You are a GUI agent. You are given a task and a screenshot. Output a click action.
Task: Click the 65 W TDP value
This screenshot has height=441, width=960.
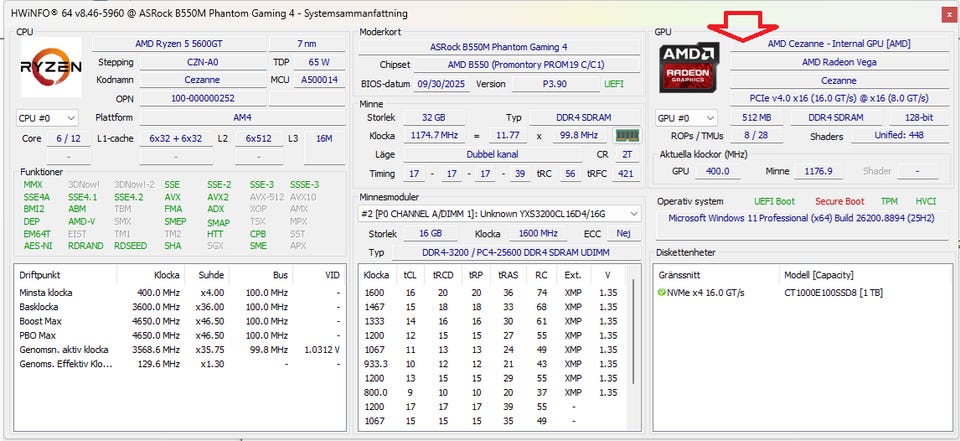pyautogui.click(x=318, y=62)
